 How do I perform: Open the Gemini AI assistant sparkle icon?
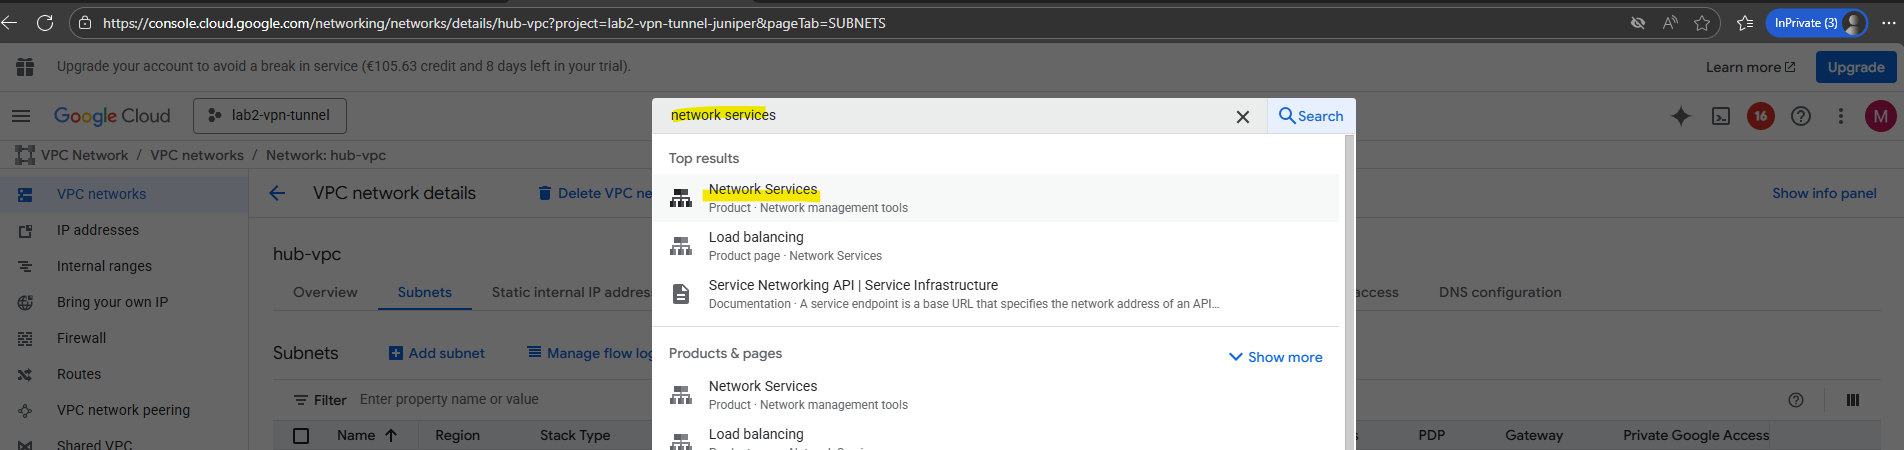click(x=1680, y=116)
